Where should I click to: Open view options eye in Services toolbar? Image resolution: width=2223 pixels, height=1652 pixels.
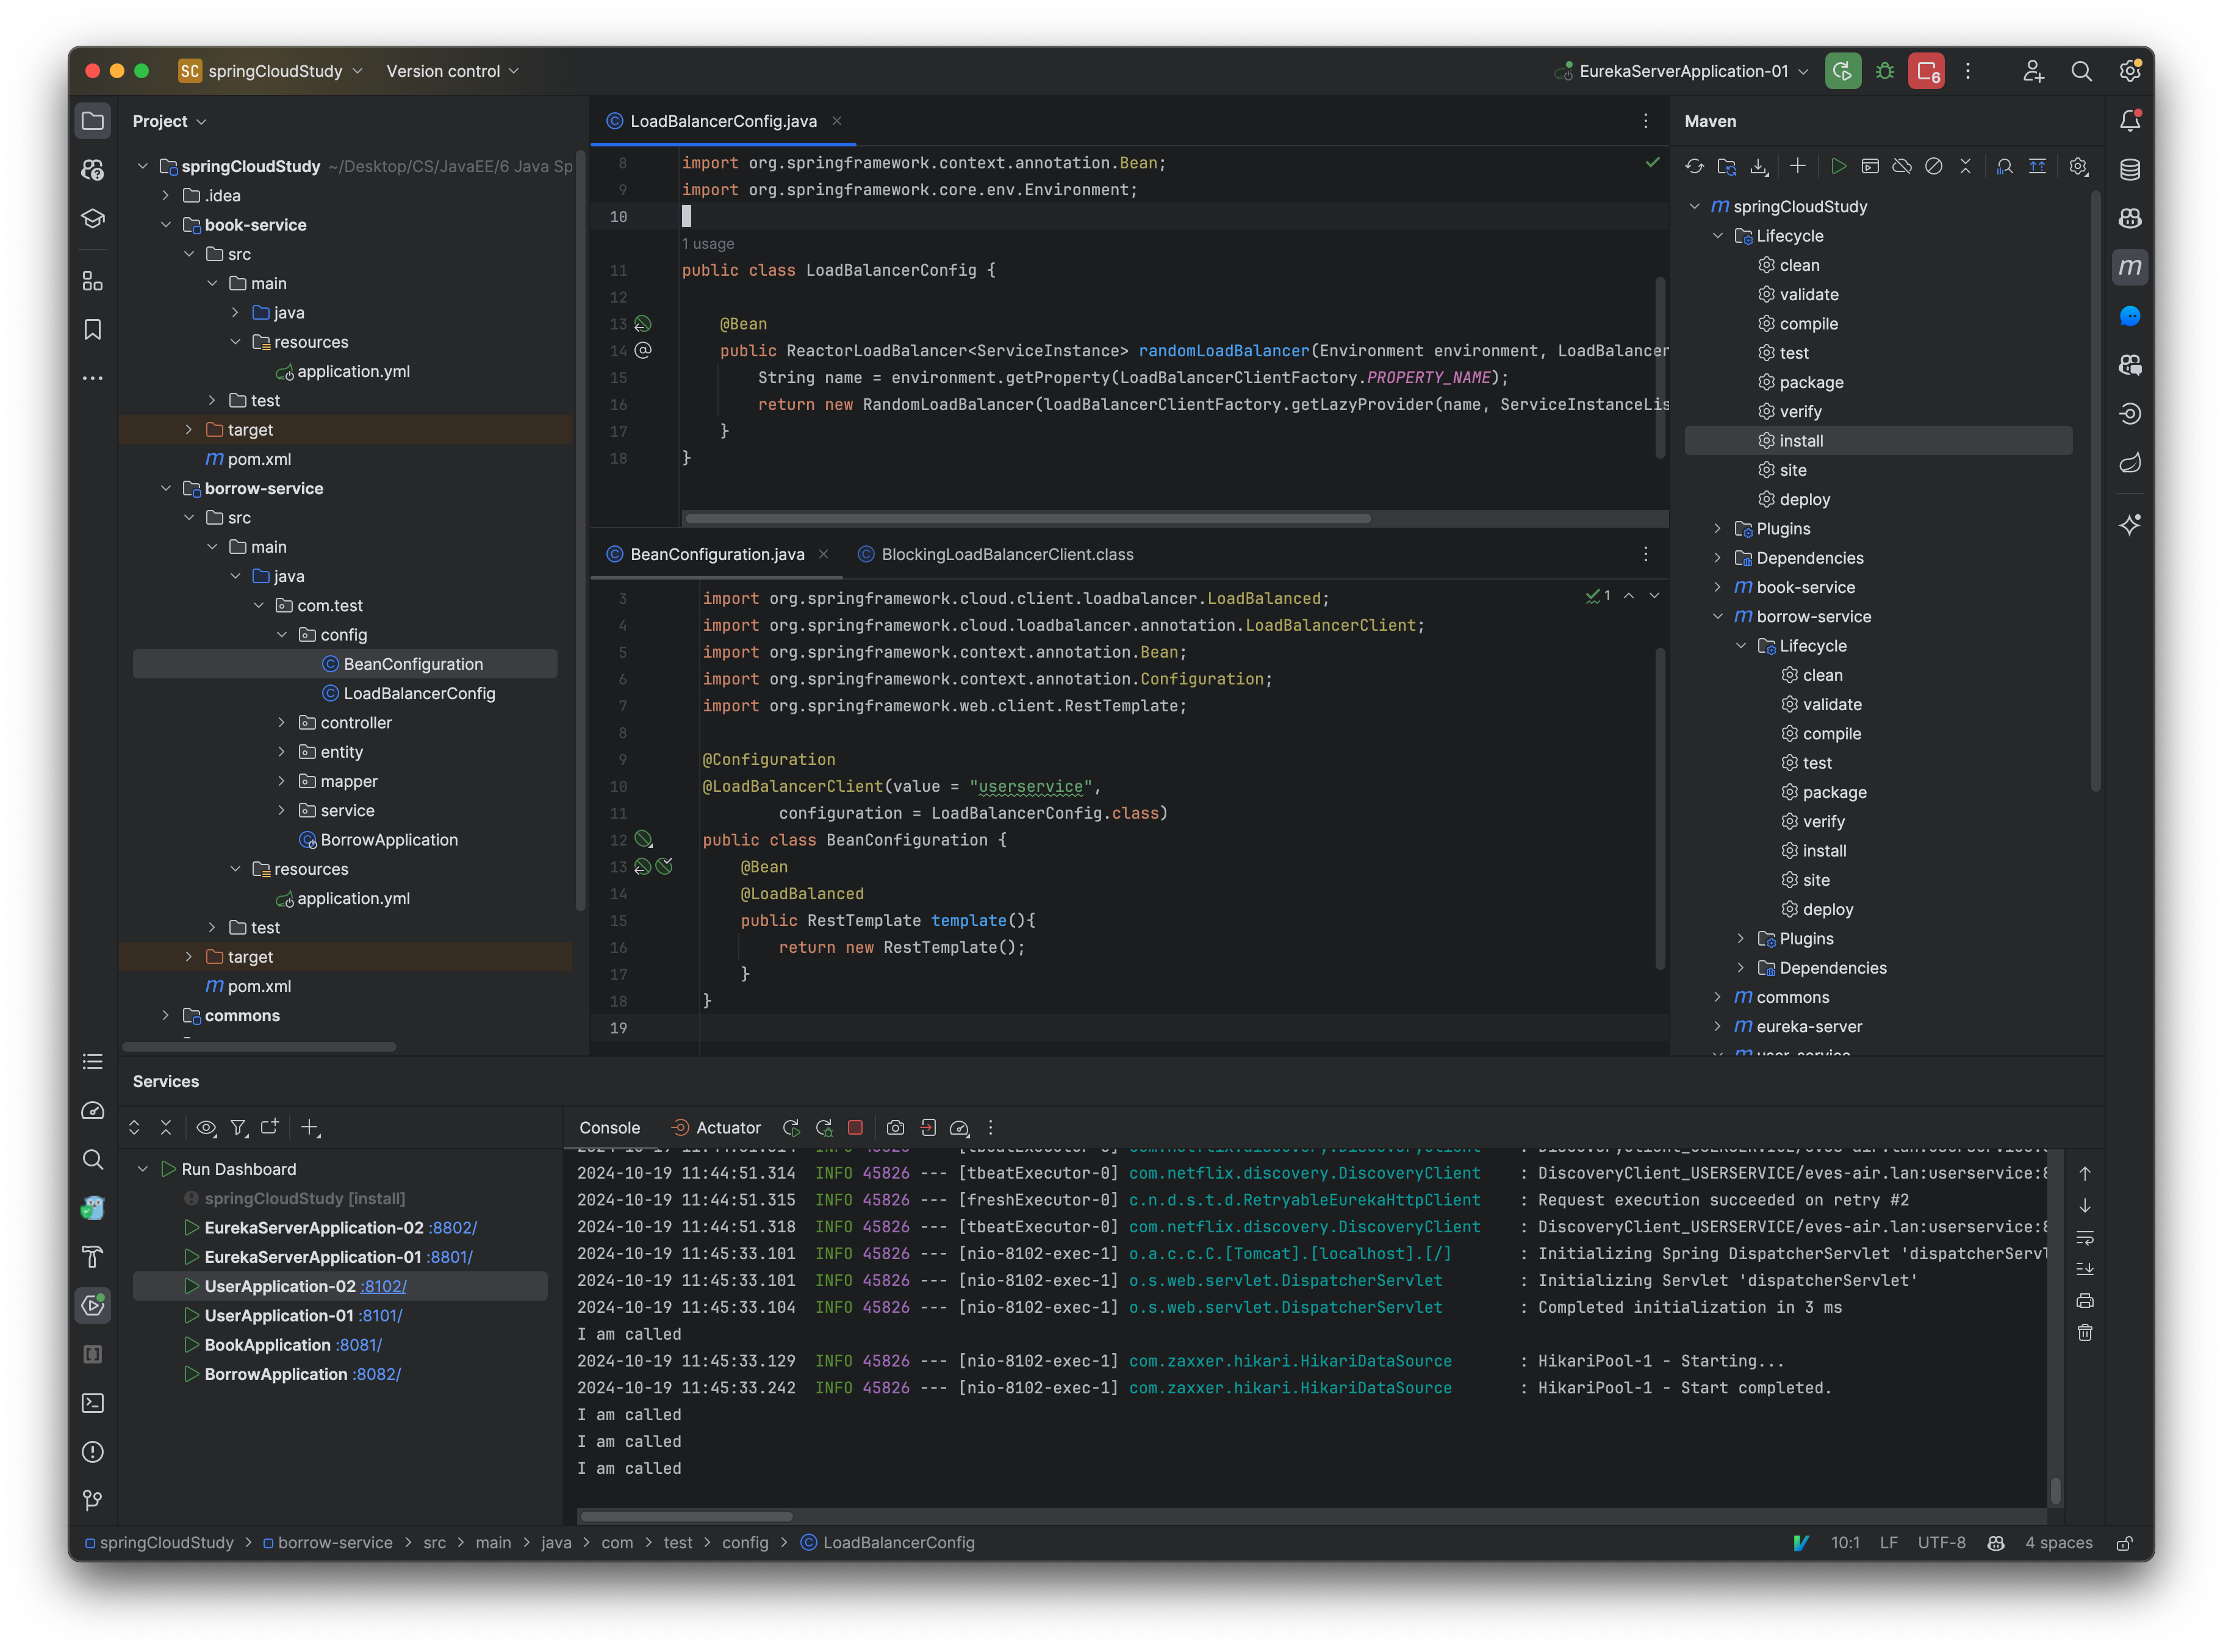(x=206, y=1127)
